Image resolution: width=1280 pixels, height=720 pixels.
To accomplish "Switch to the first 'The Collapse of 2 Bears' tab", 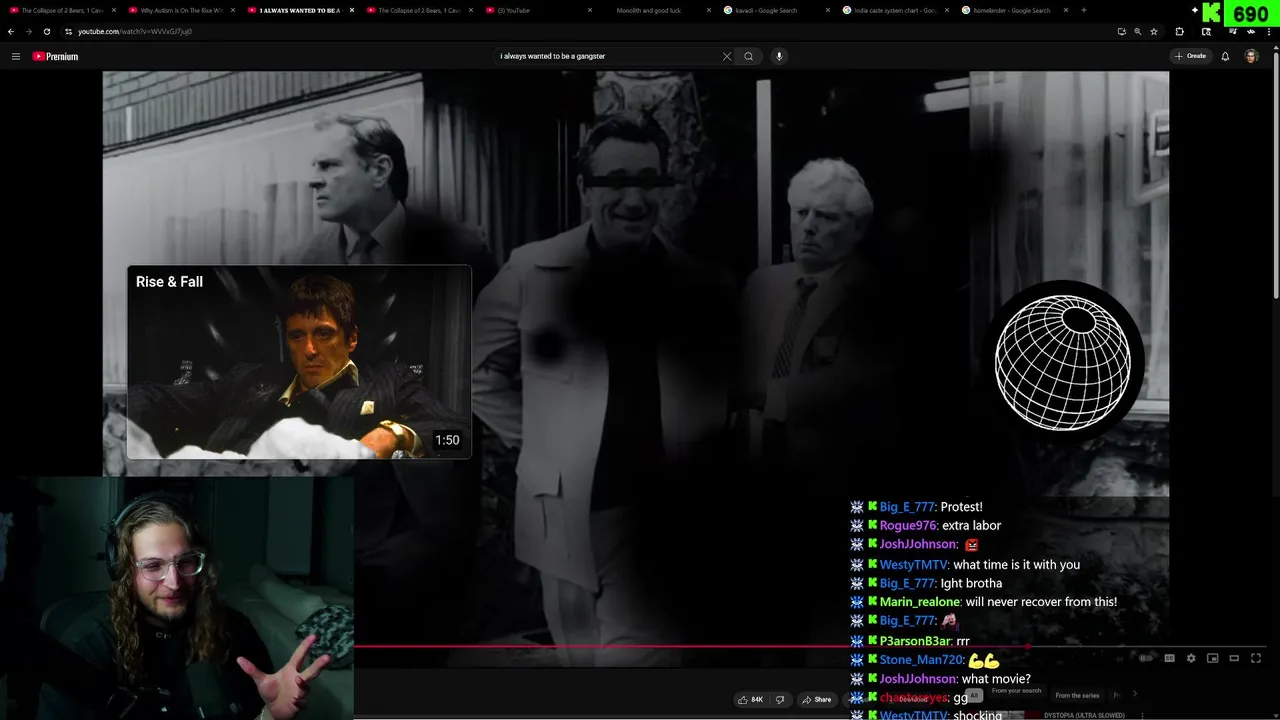I will point(60,10).
